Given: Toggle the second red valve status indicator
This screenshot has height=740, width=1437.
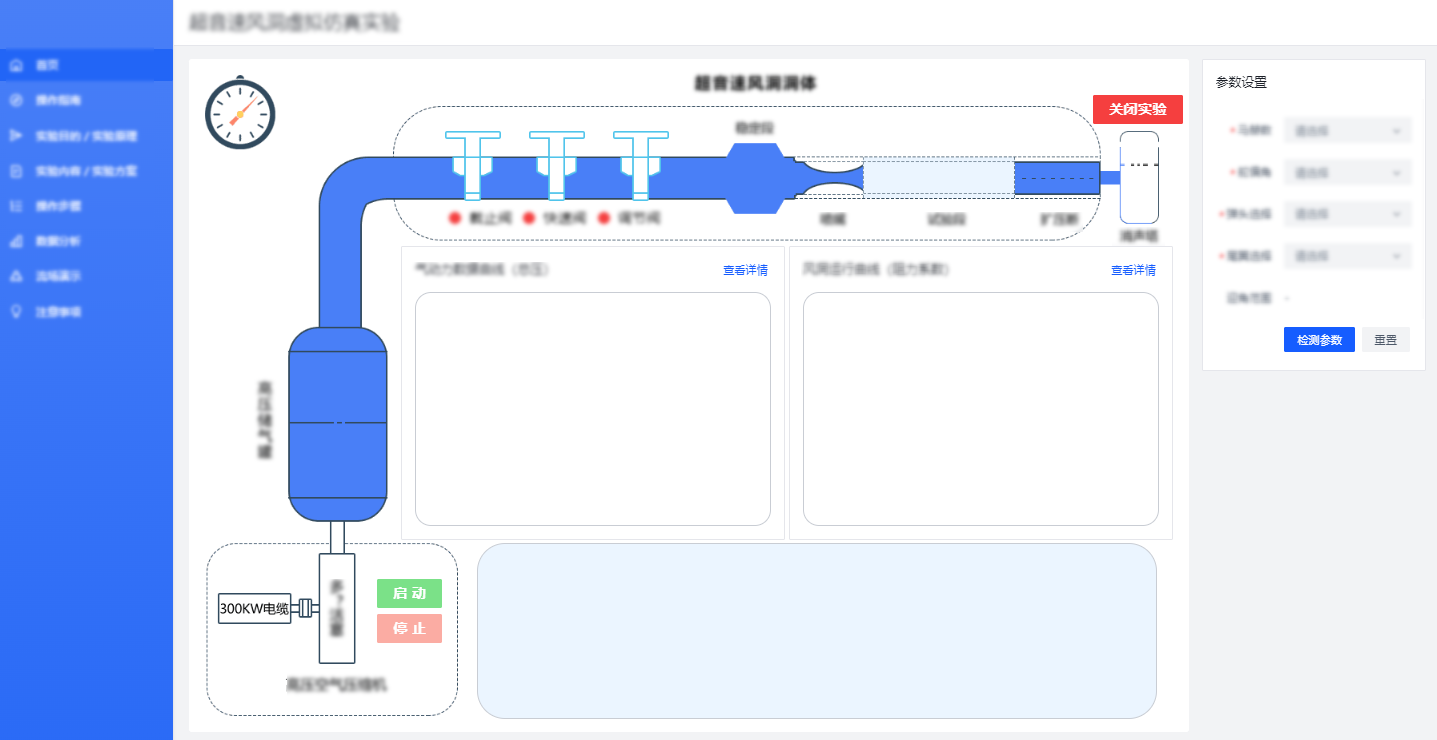Looking at the screenshot, I should tap(529, 218).
